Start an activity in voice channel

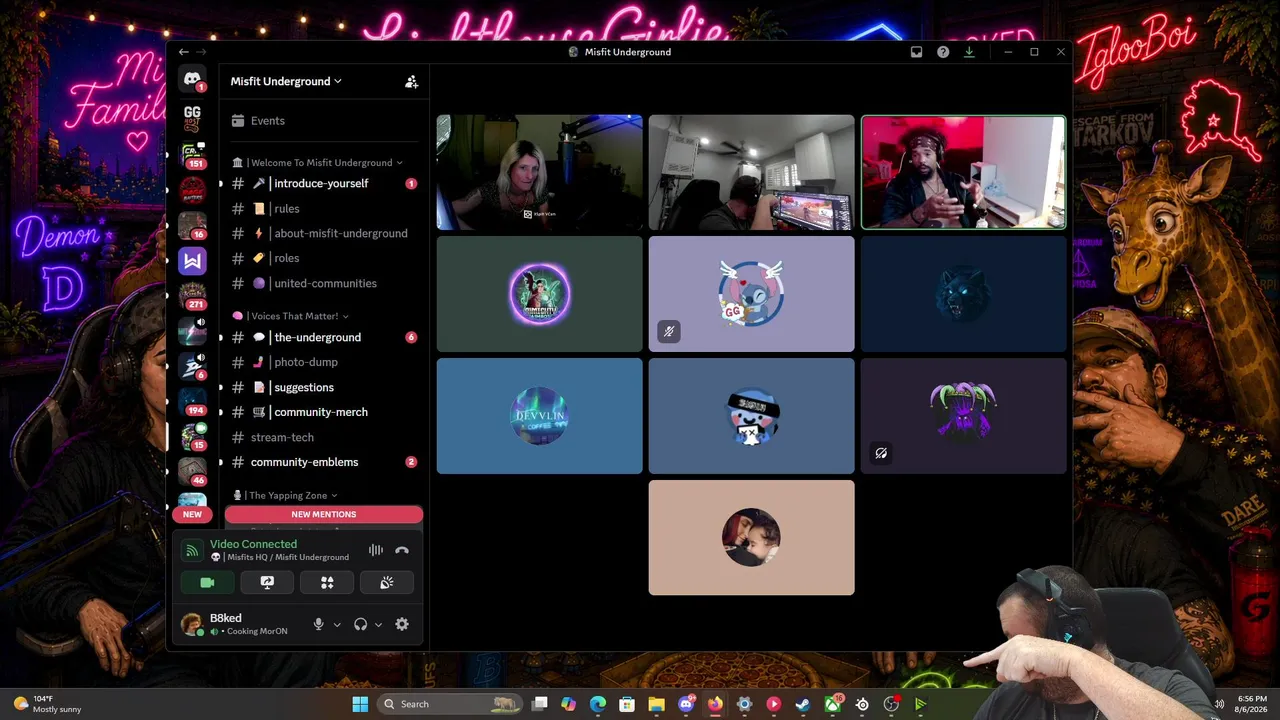coord(327,582)
